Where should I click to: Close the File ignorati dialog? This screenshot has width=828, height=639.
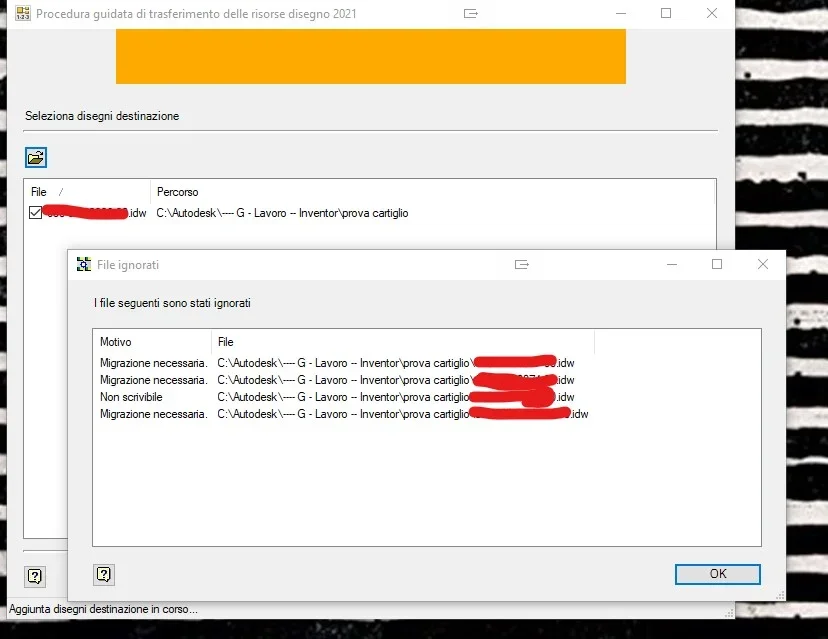click(x=763, y=264)
